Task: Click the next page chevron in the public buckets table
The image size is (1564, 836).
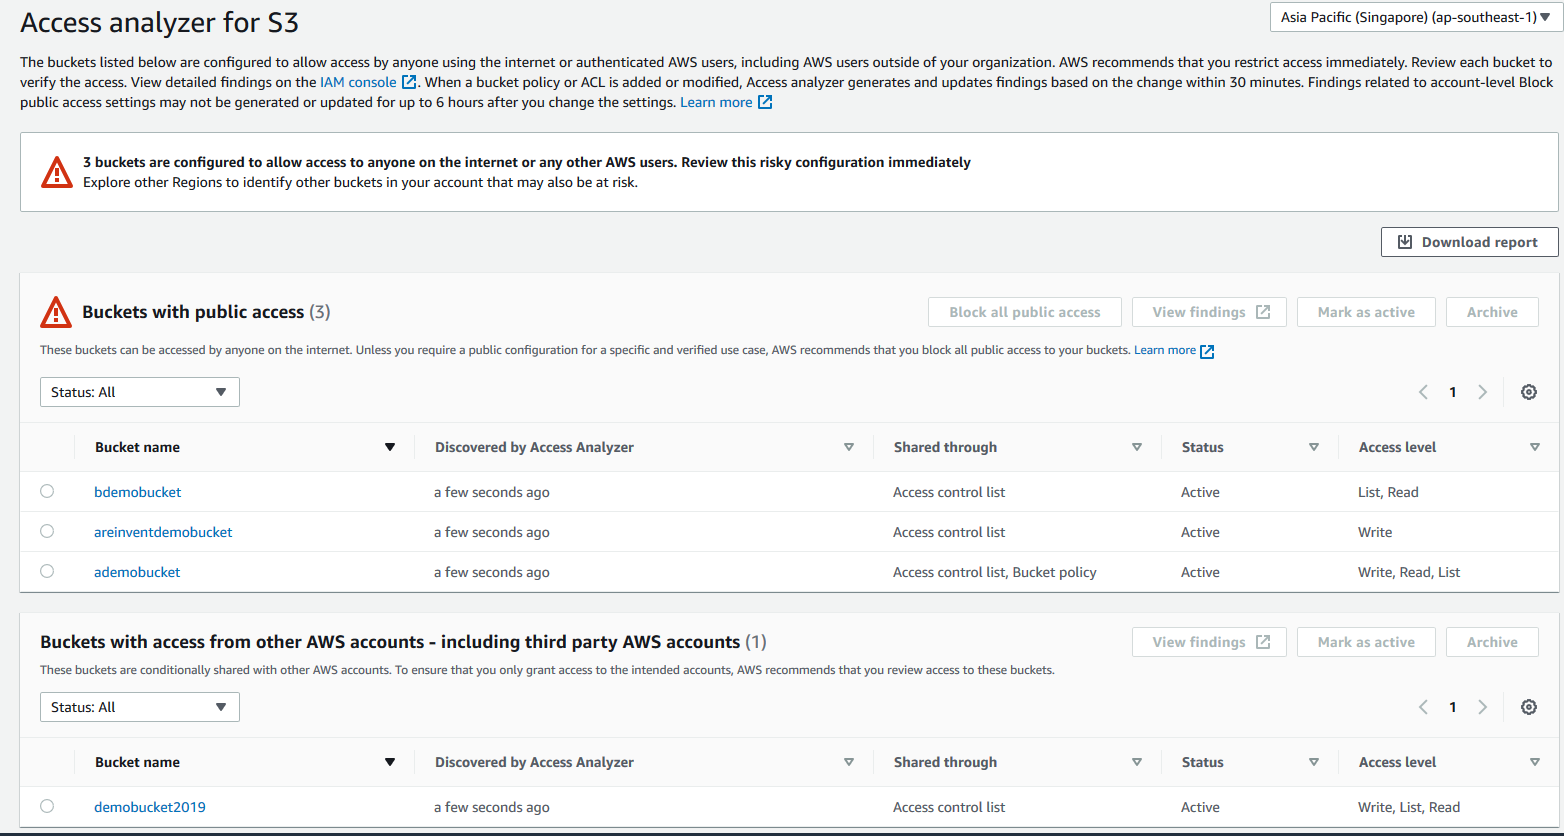Action: coord(1483,391)
